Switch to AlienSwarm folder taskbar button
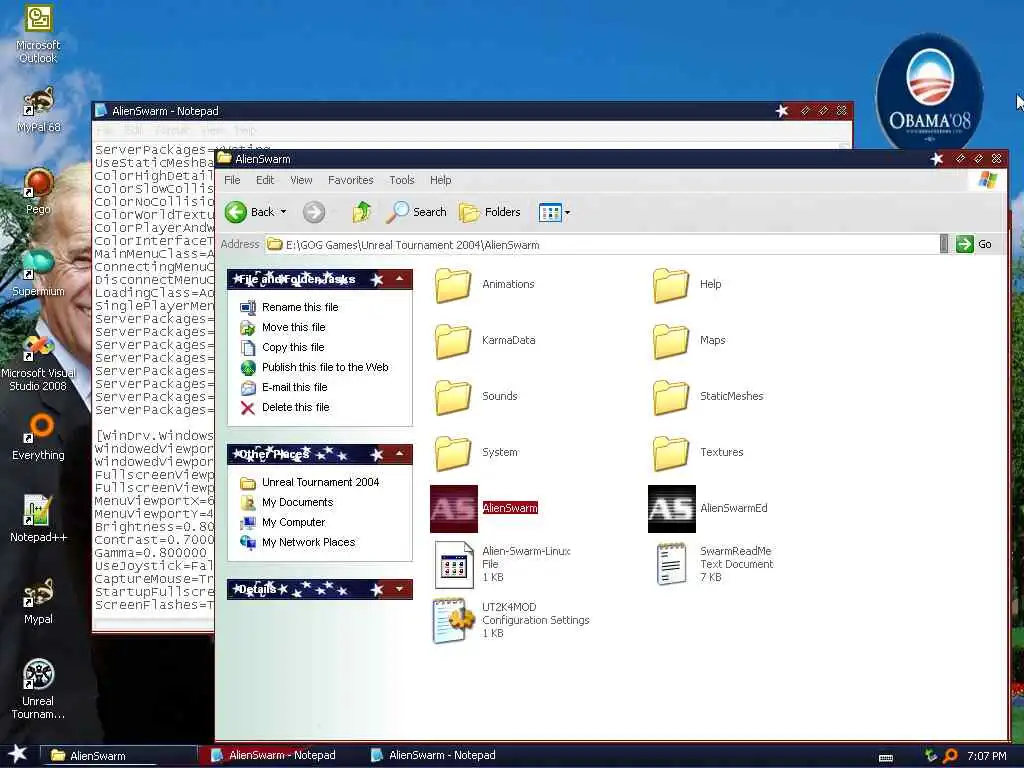Viewport: 1024px width, 768px height. [119, 756]
